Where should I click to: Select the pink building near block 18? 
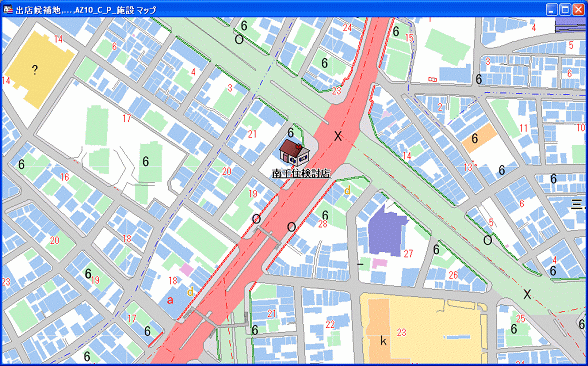click(186, 269)
